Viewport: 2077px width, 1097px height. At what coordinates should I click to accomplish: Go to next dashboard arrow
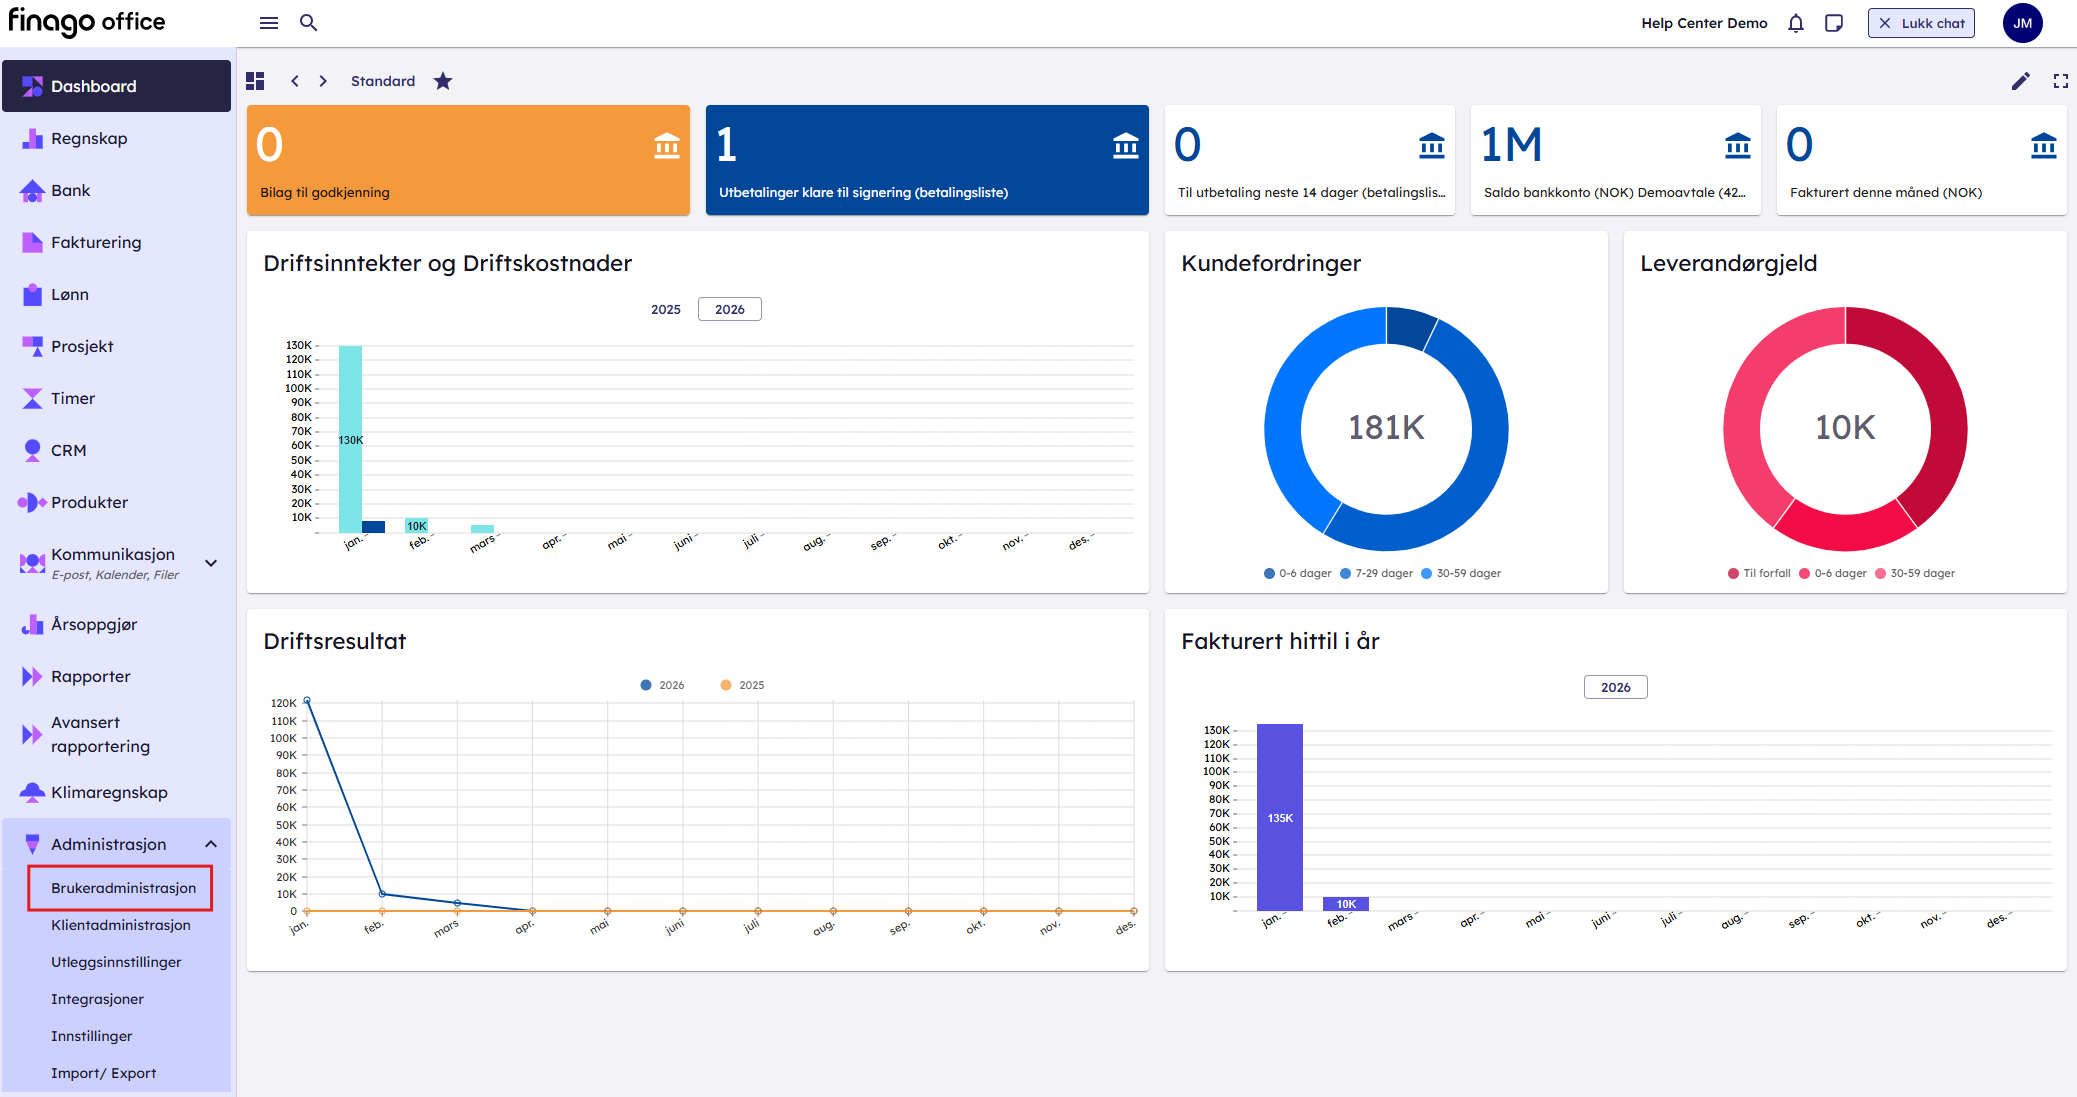(323, 81)
